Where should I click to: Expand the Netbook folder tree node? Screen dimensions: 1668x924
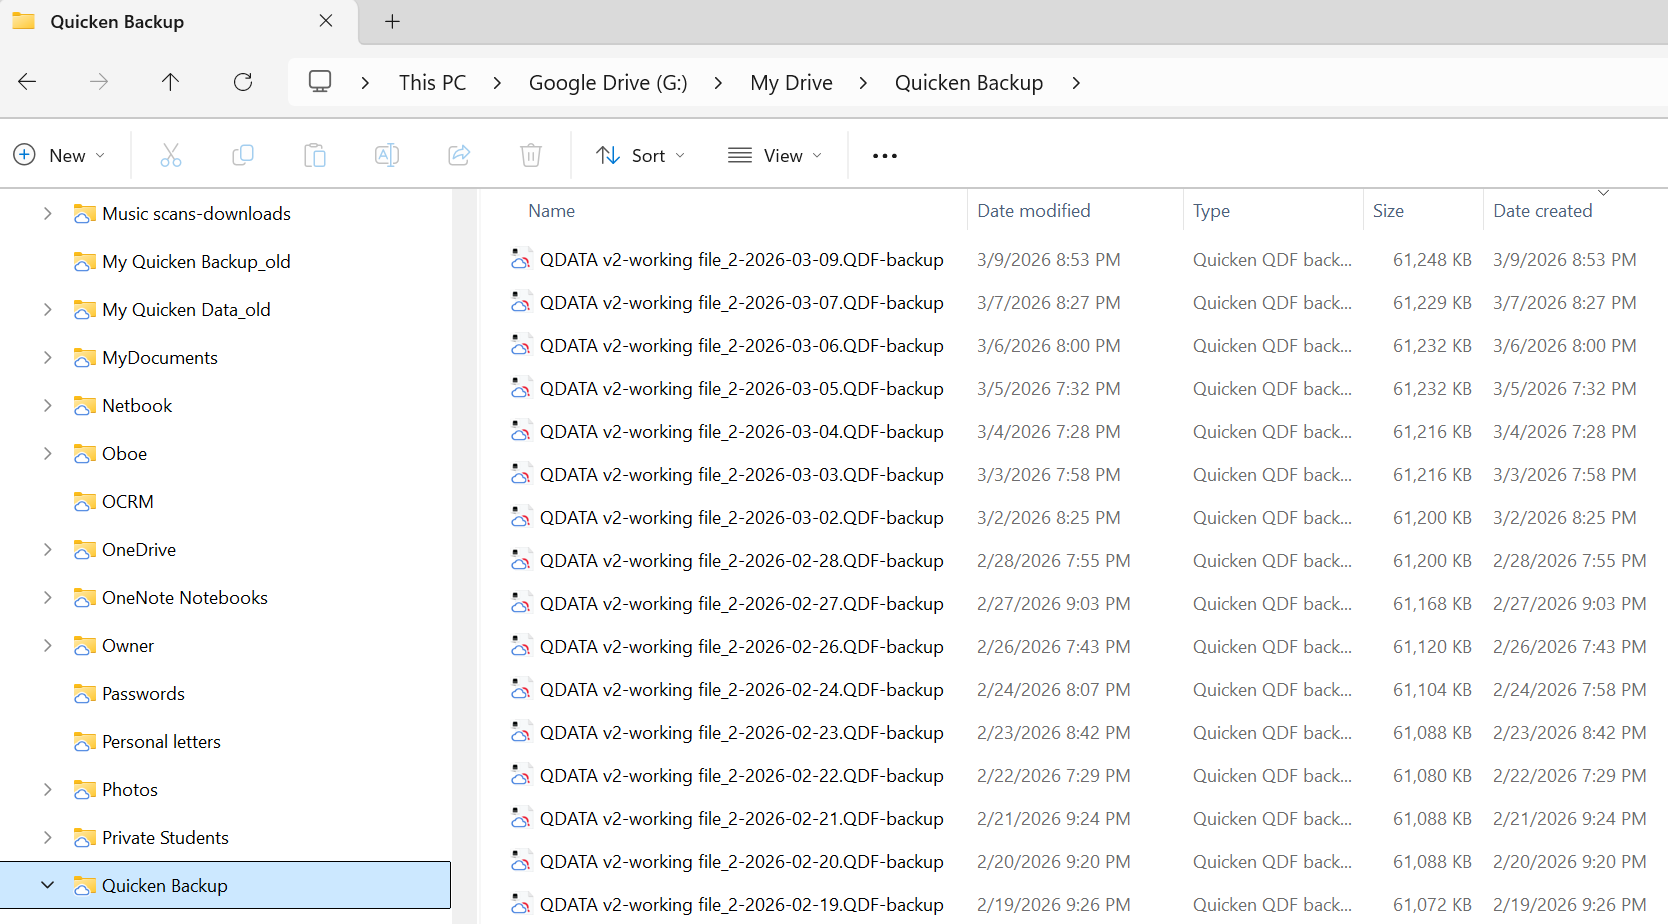point(47,406)
